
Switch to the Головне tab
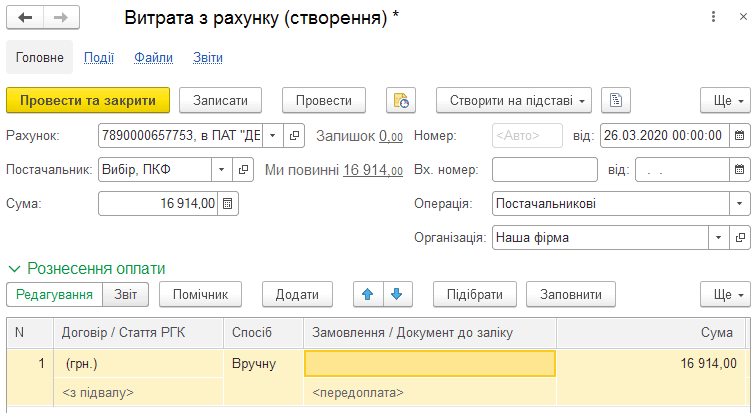40,57
